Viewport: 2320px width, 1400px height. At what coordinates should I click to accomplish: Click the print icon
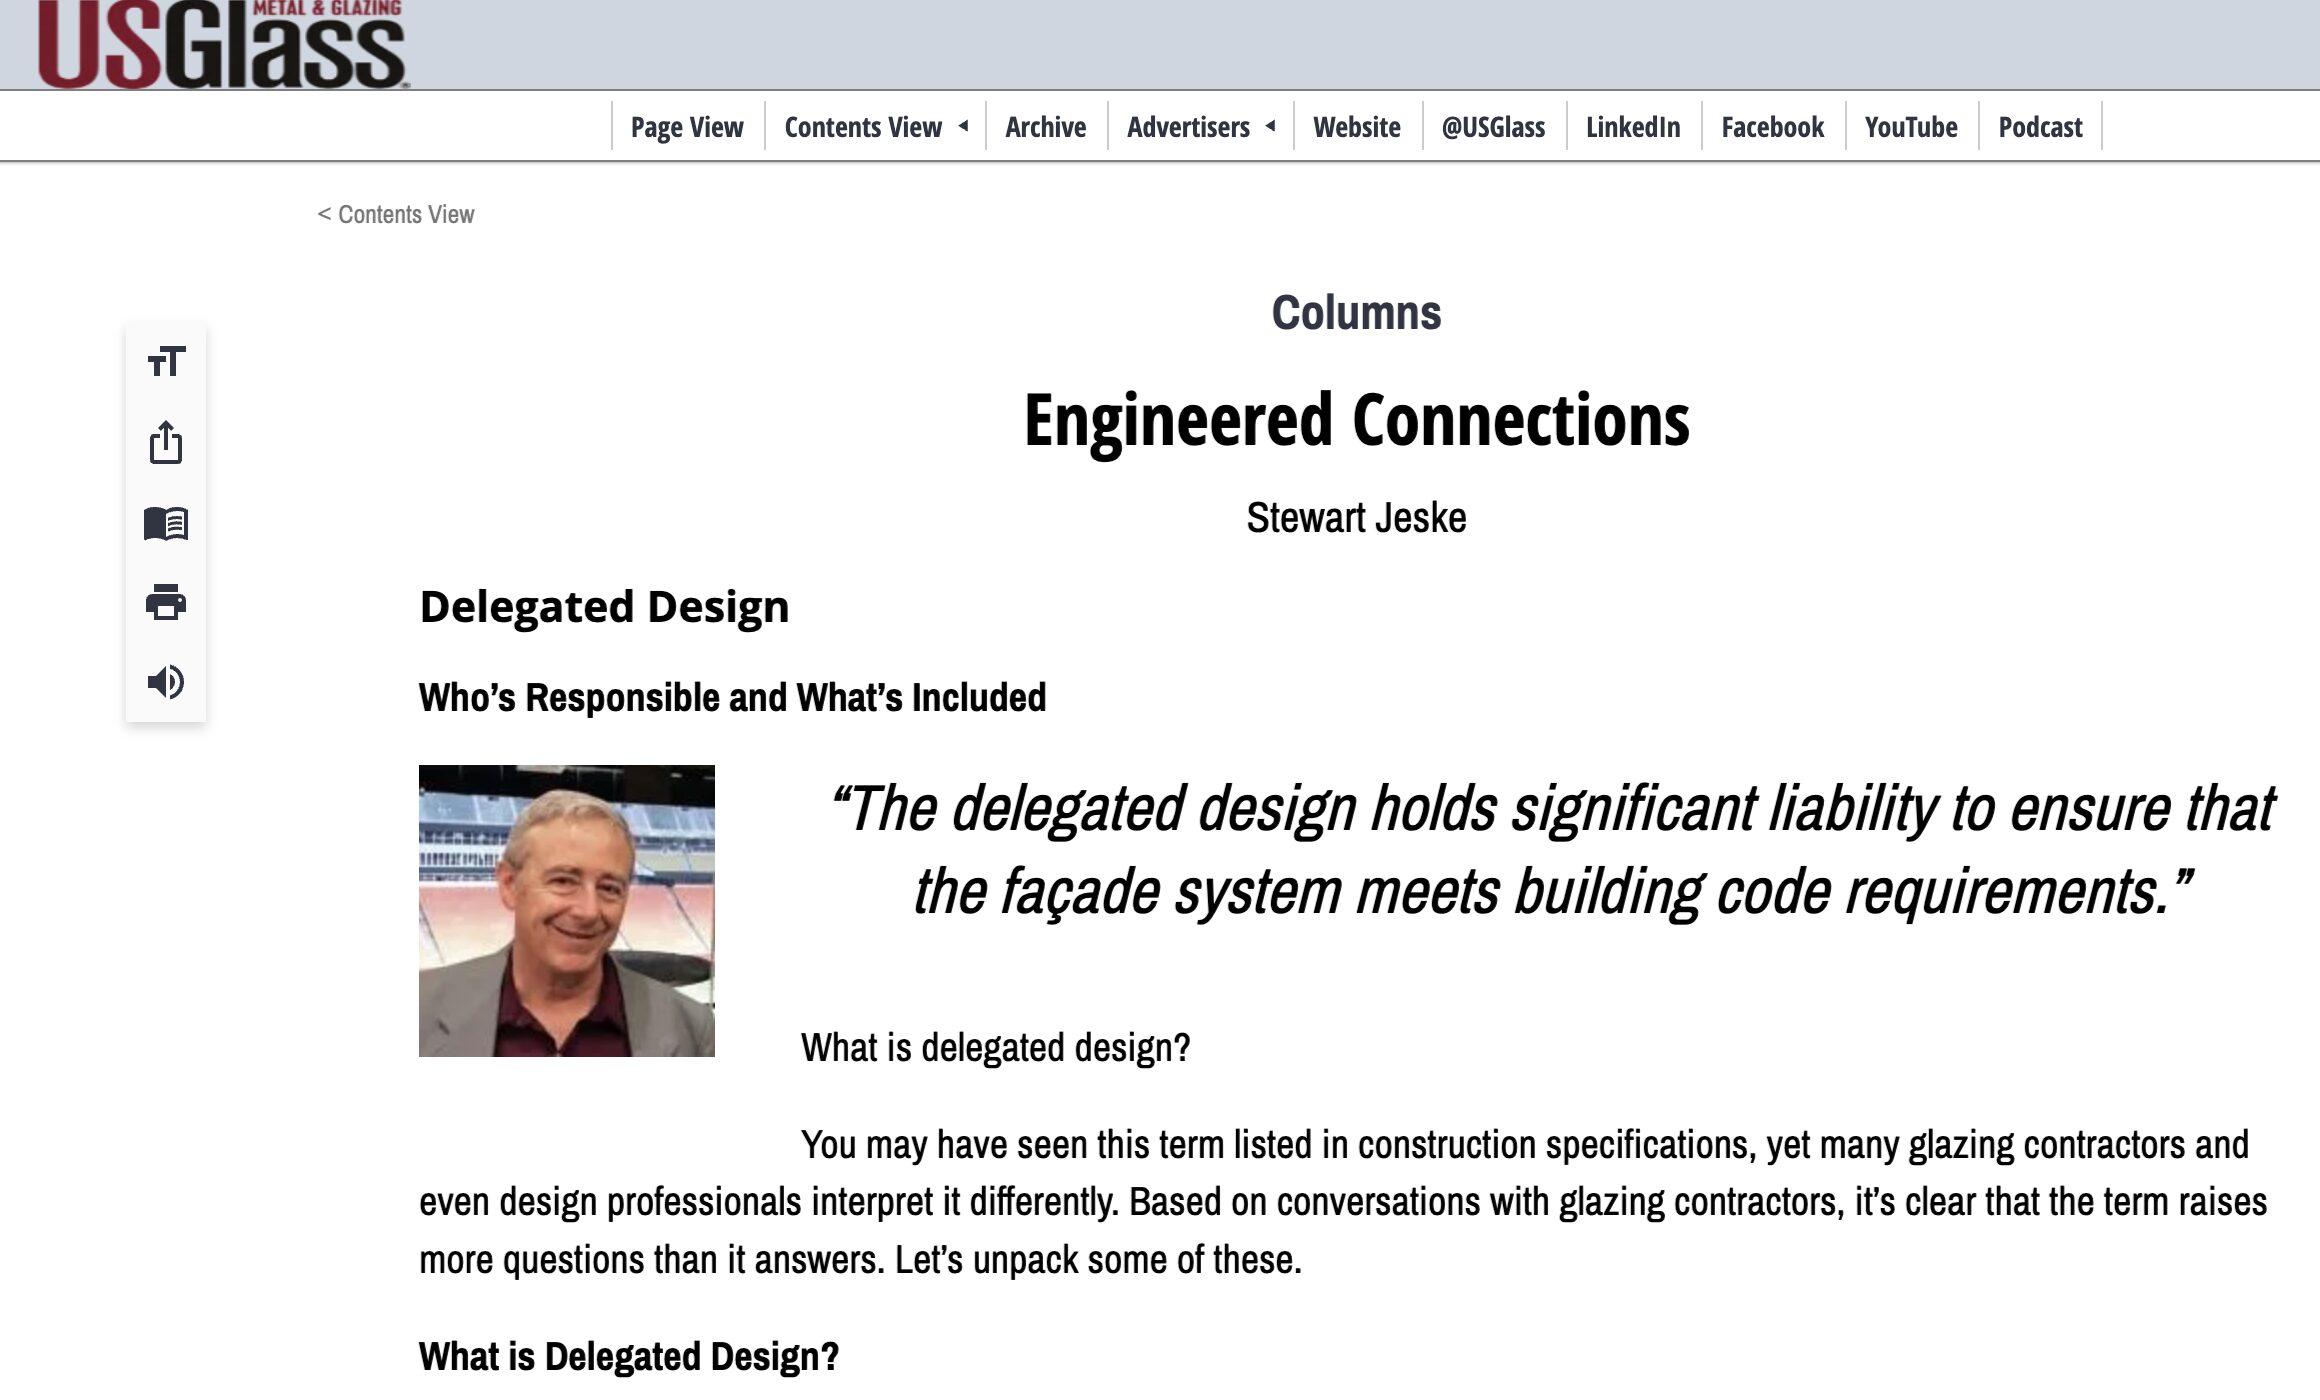166,603
